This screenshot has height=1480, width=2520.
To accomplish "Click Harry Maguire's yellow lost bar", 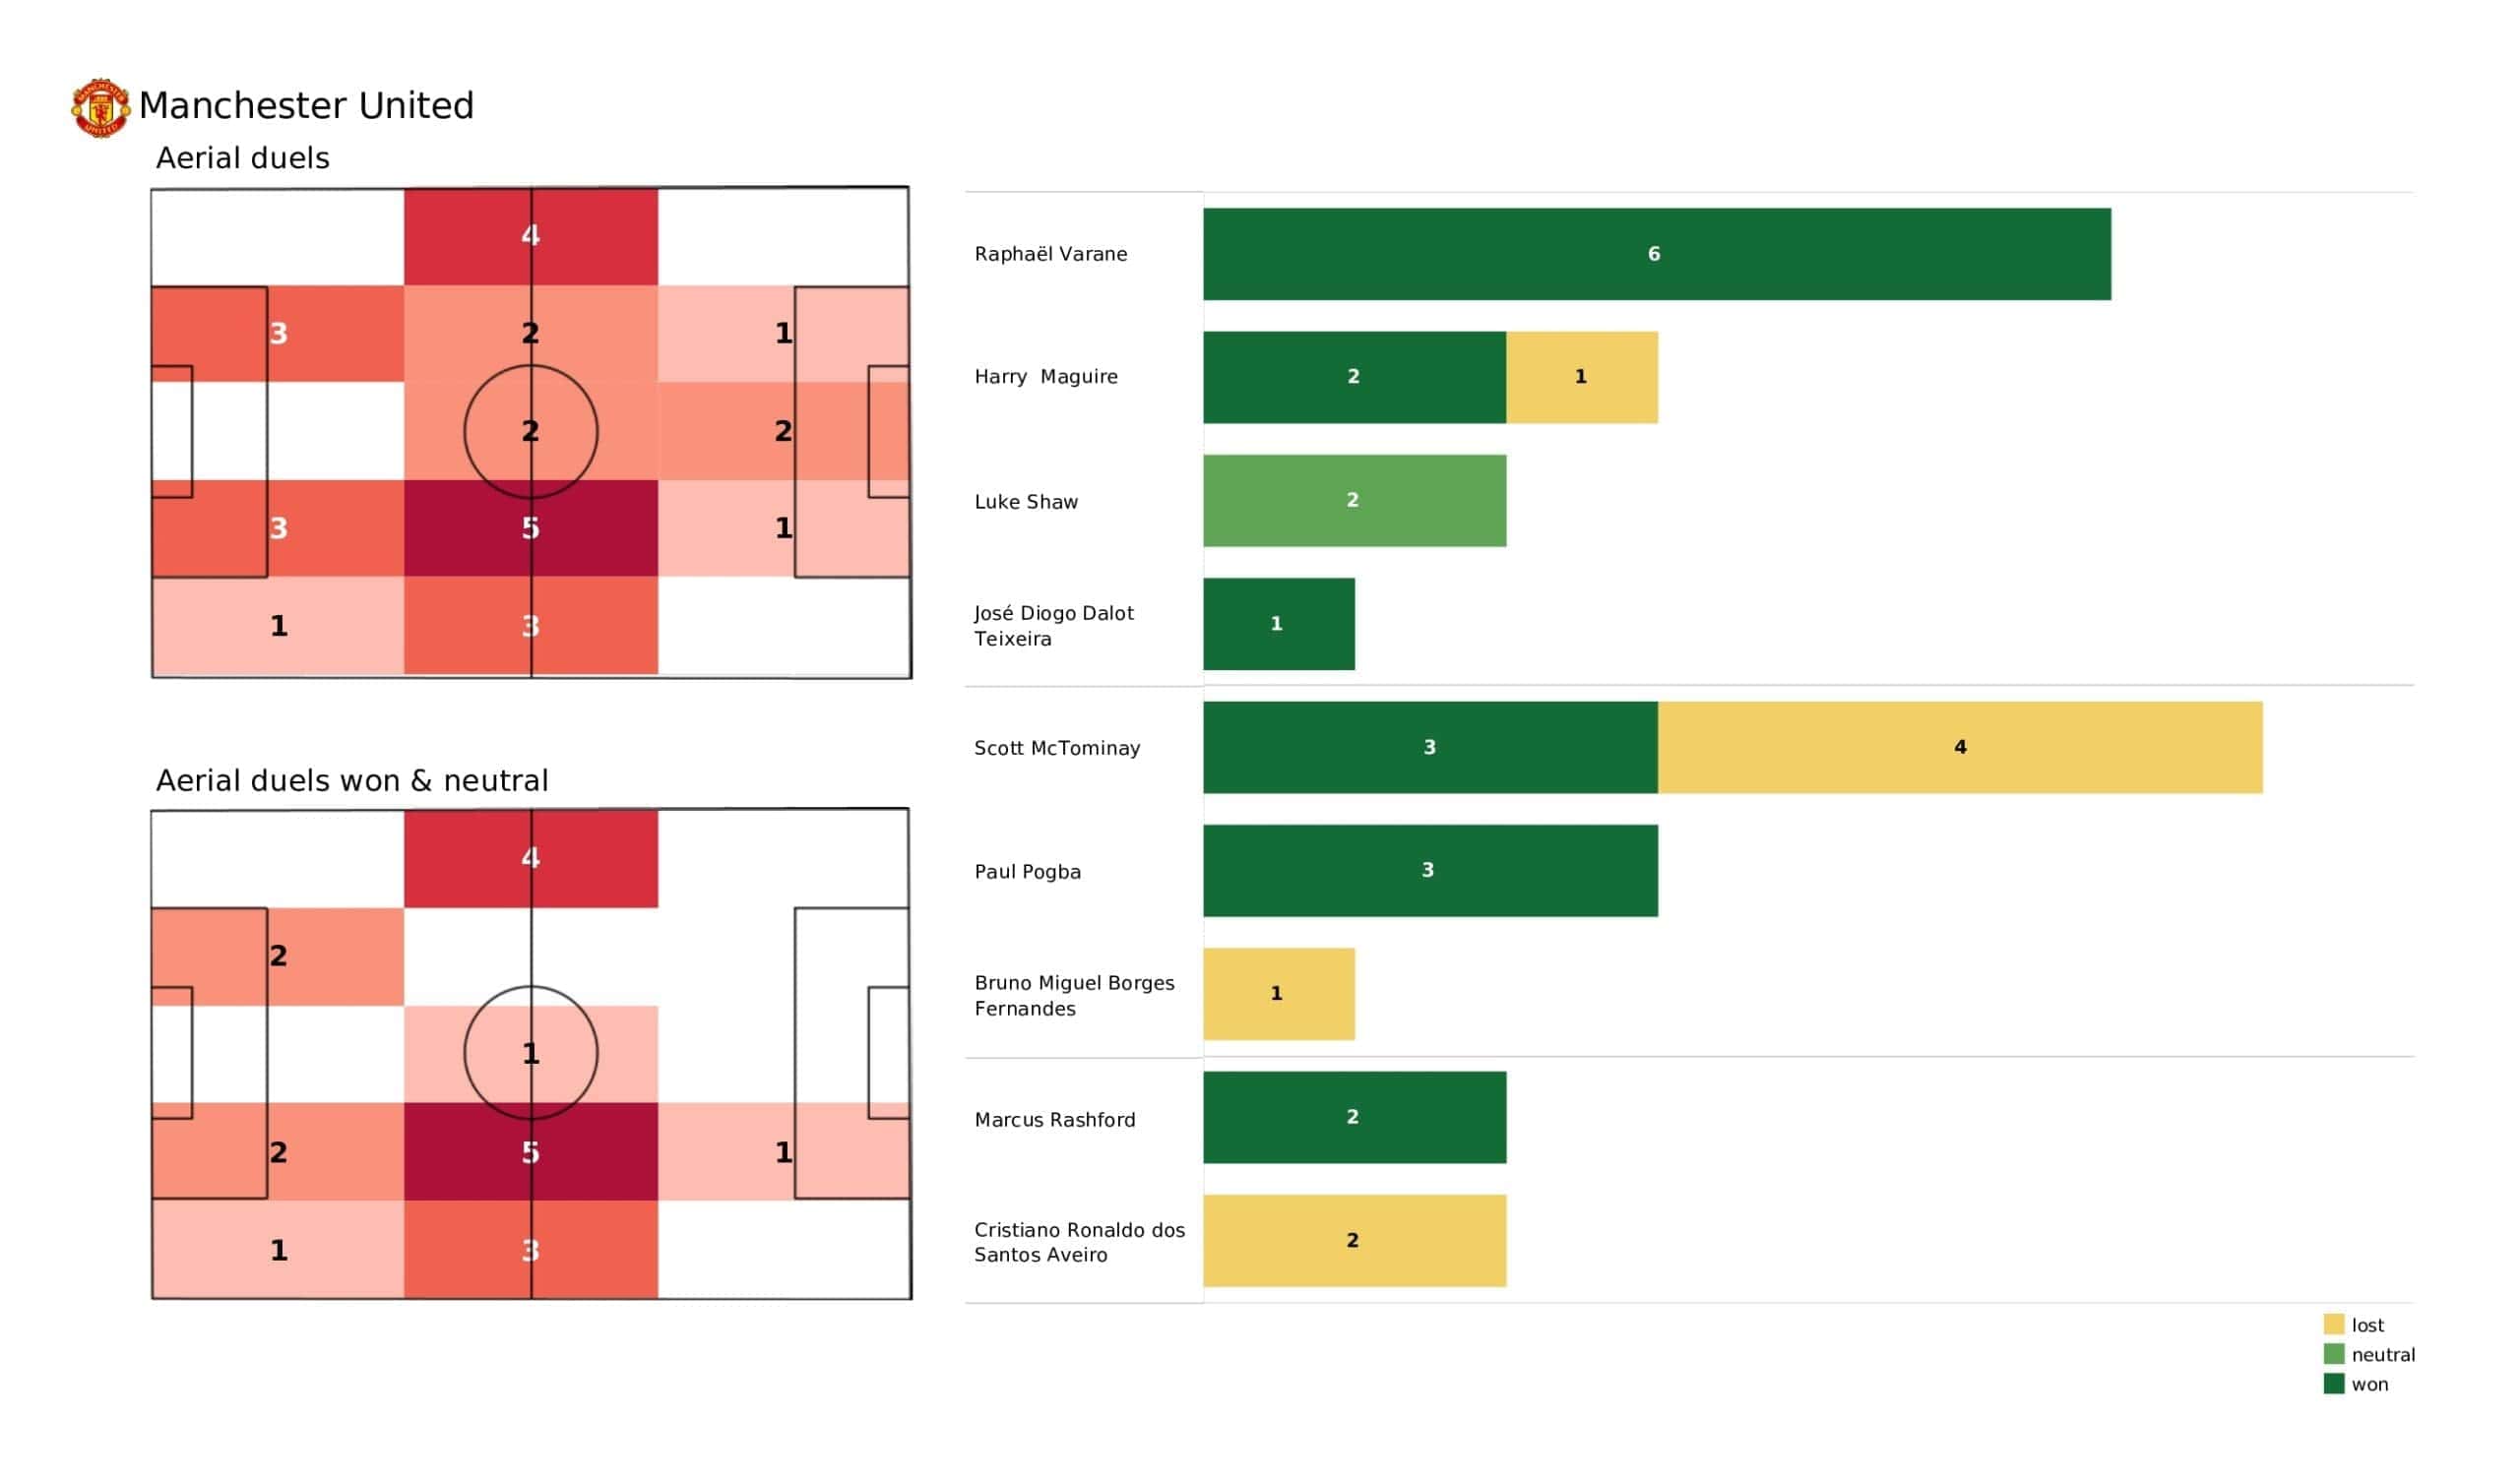I will coord(1581,377).
